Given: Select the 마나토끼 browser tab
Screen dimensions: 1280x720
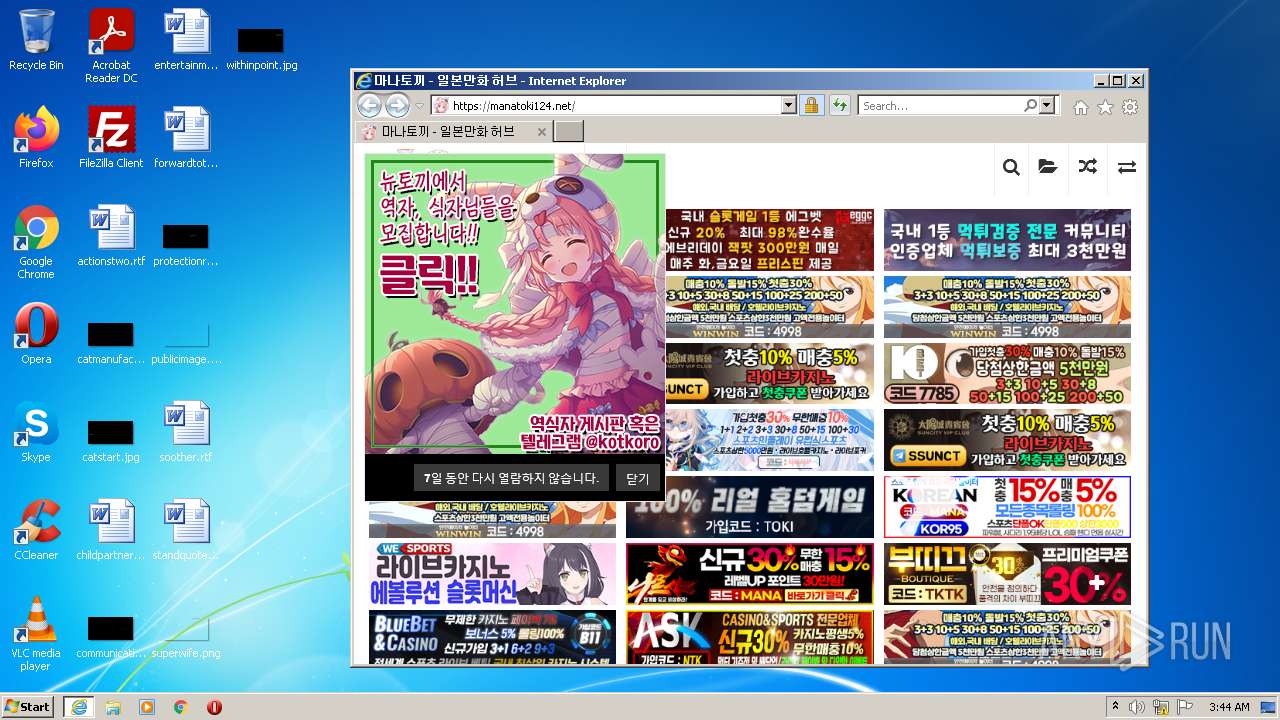Looking at the screenshot, I should 455,131.
